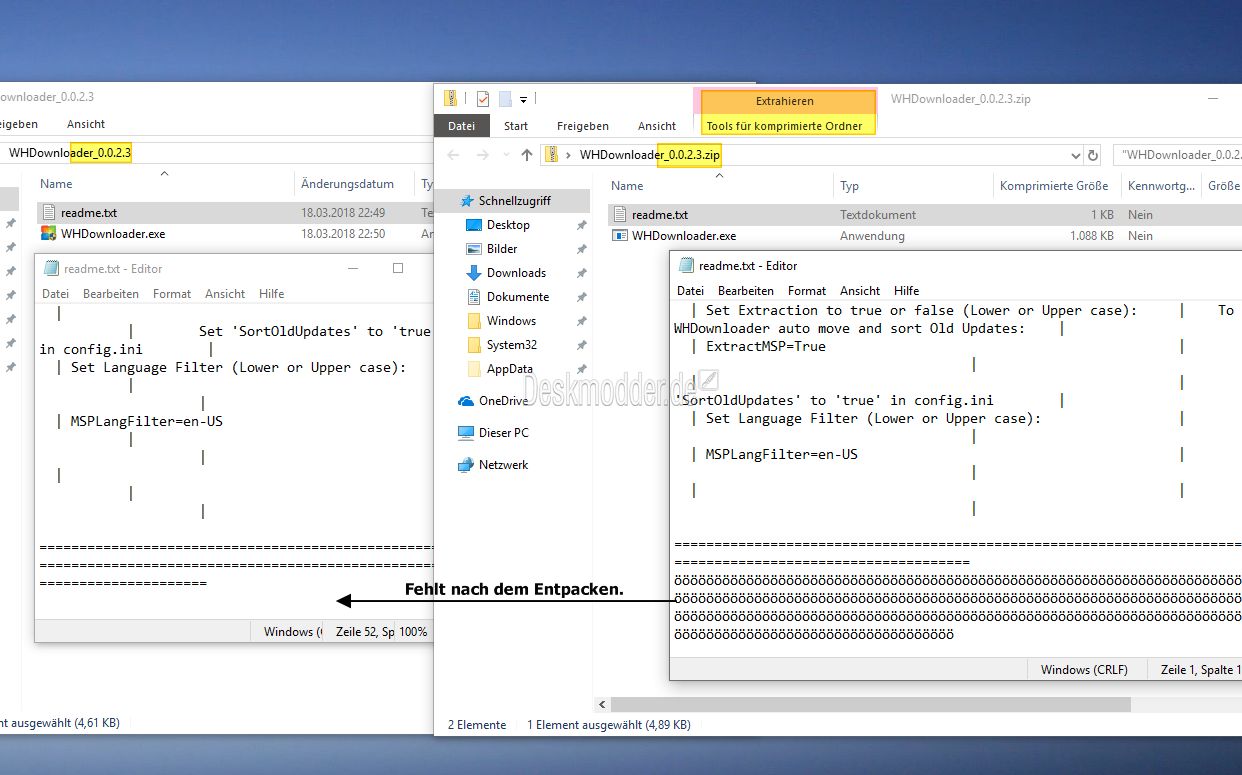Click Anwendung type cell of WHDownloader.exe
The image size is (1242, 775).
click(872, 237)
